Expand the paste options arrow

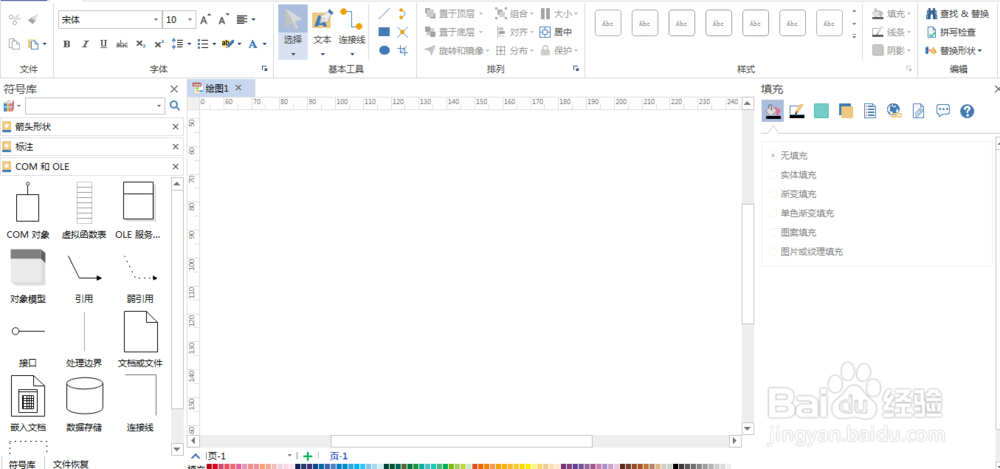pos(44,45)
